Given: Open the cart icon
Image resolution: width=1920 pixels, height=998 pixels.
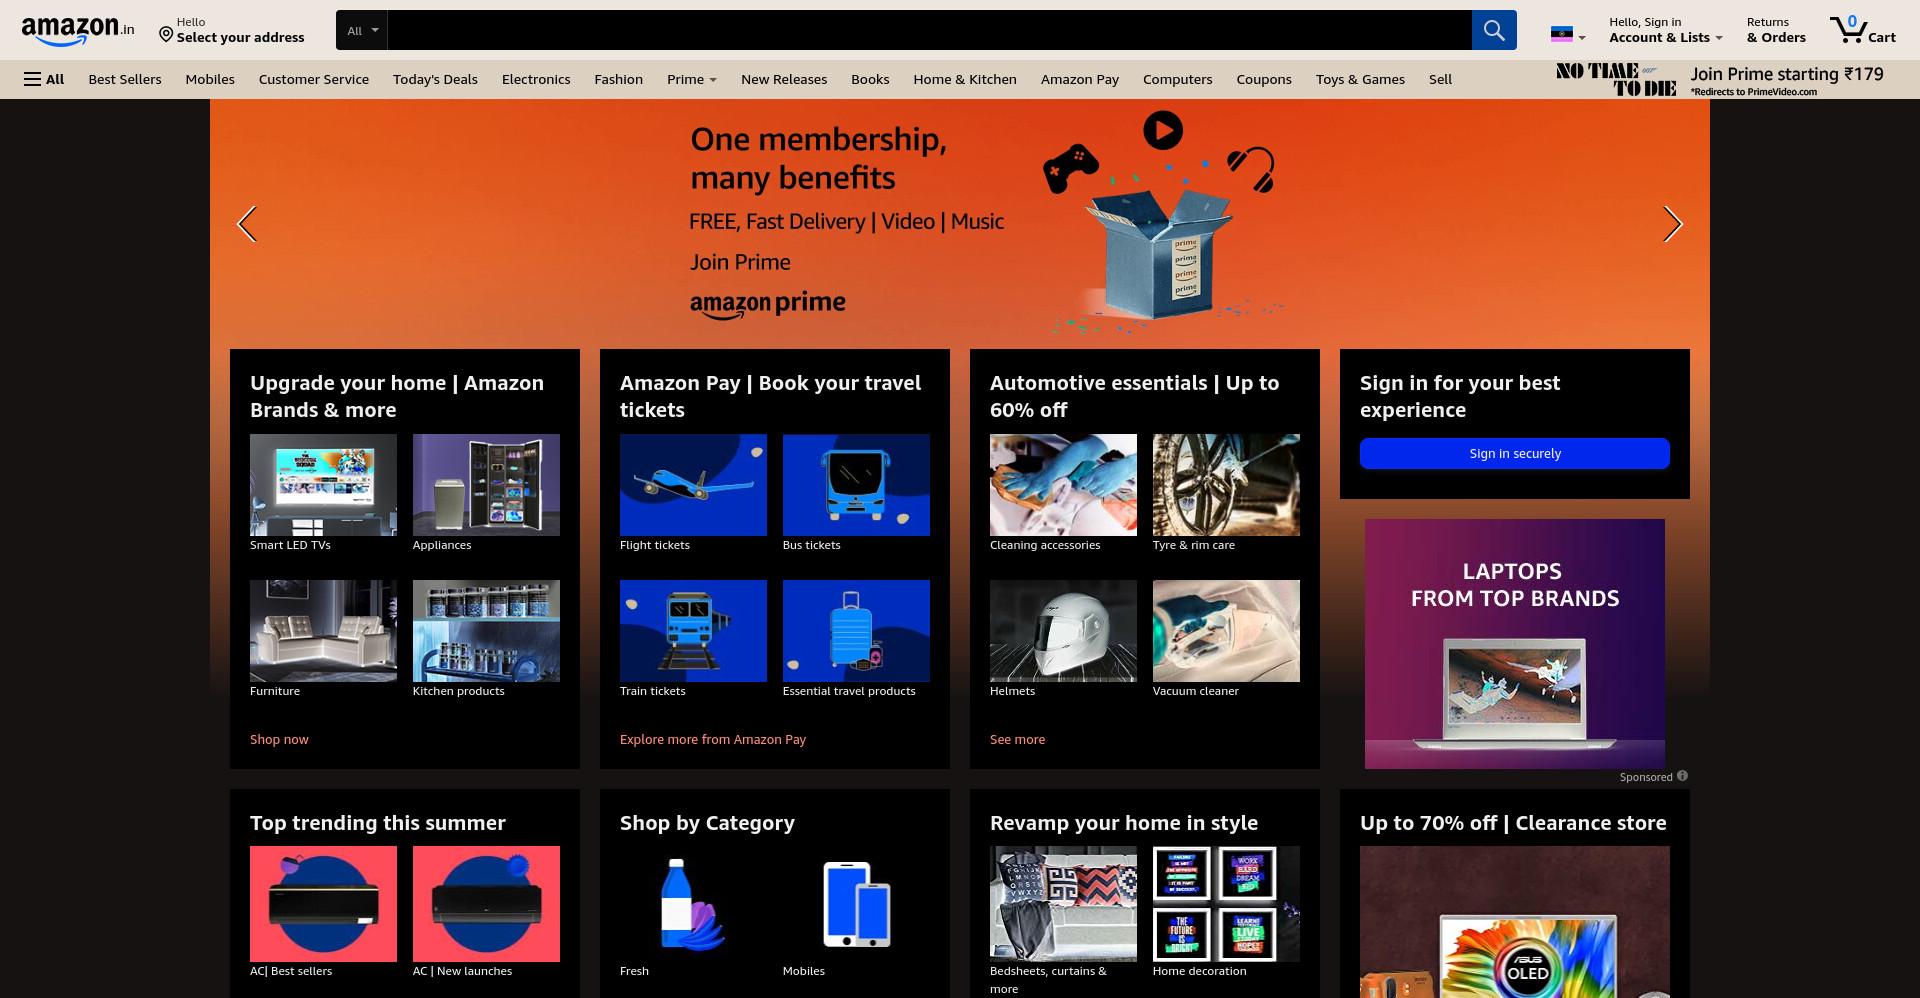Looking at the screenshot, I should pyautogui.click(x=1862, y=30).
